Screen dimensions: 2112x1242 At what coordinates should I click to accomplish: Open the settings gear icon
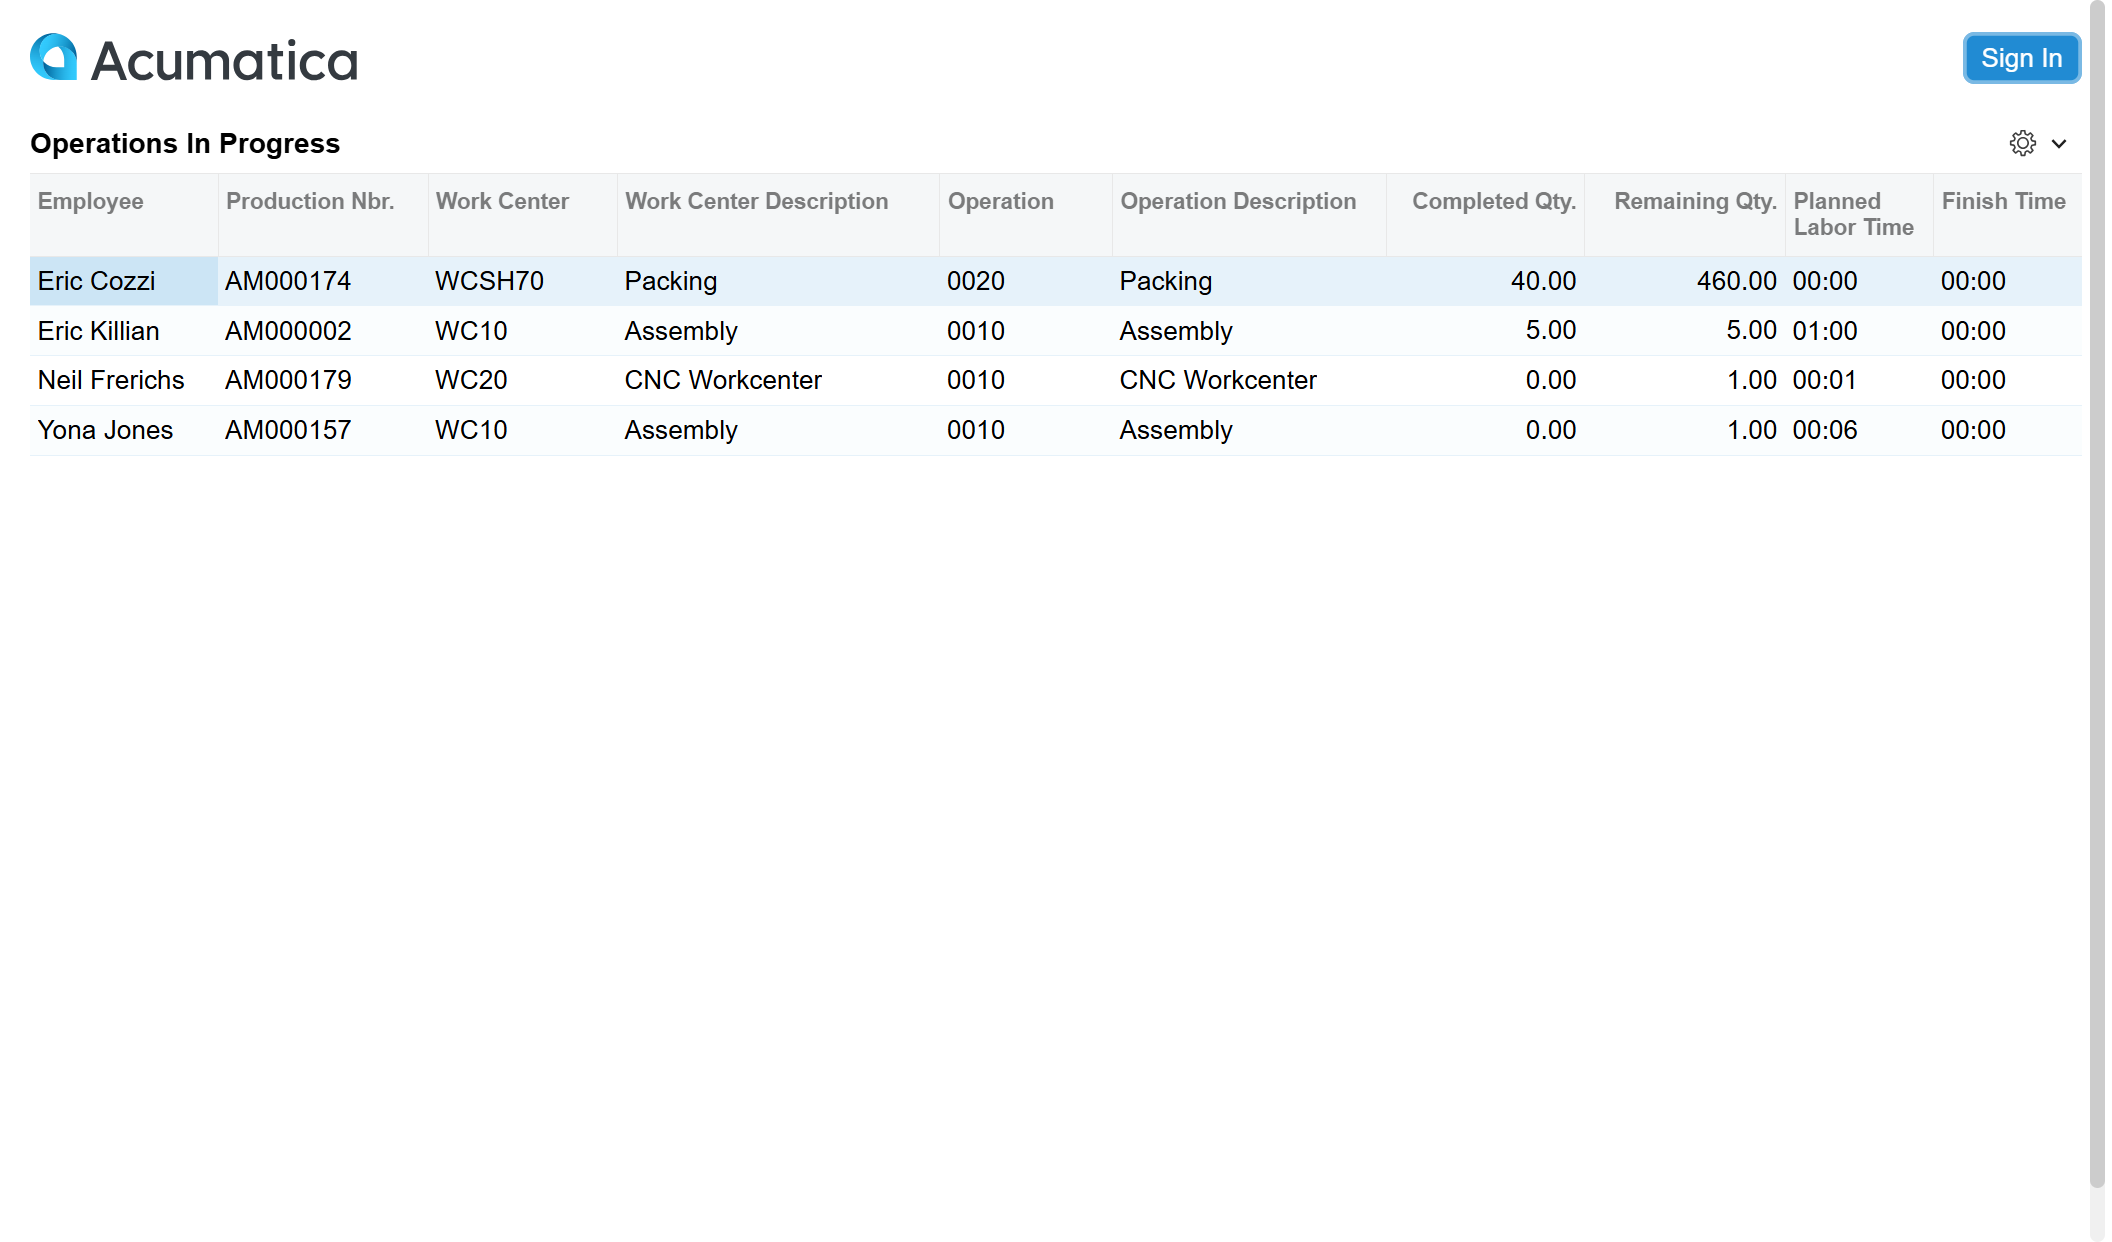point(2022,143)
